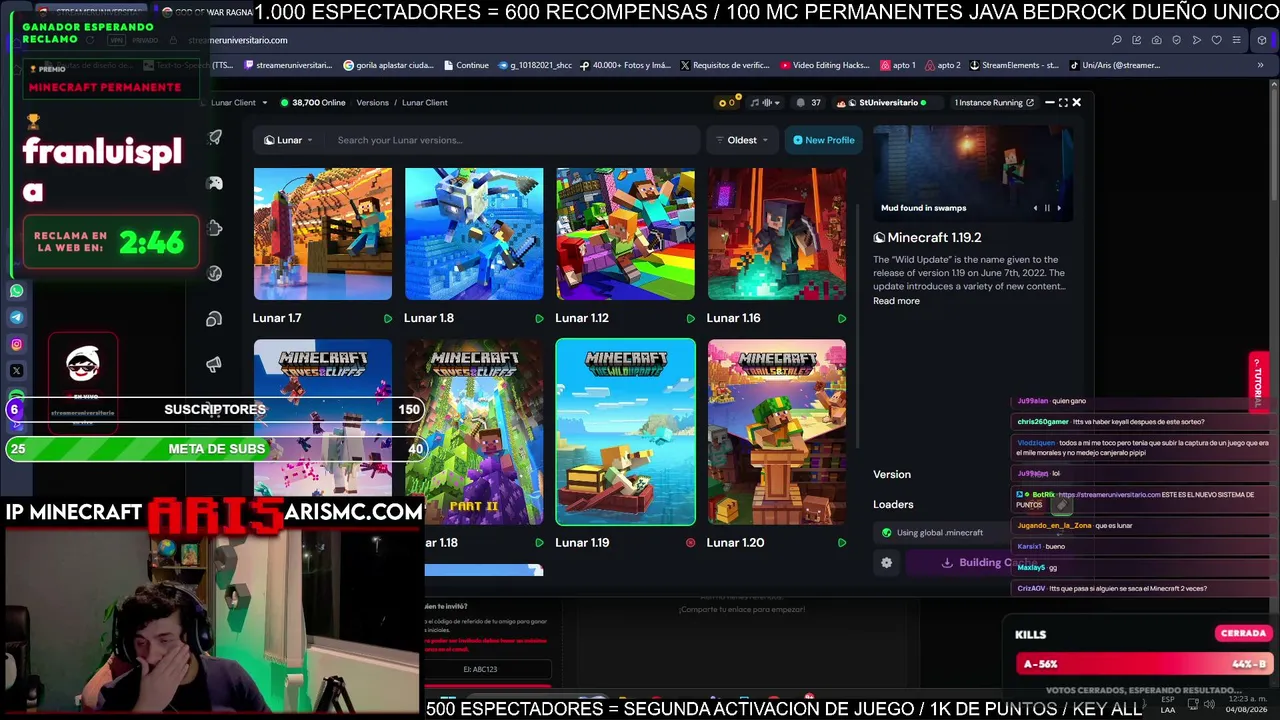Select the Lunar 1.16 version thumbnail
Screen dimensions: 1280x720
tap(776, 234)
